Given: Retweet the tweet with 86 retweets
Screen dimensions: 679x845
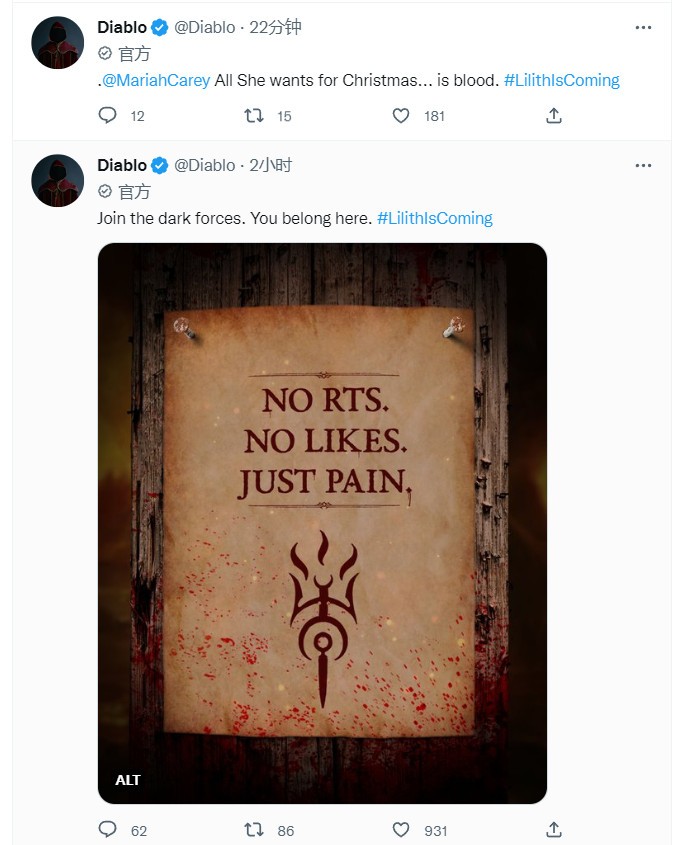Looking at the screenshot, I should coord(255,829).
